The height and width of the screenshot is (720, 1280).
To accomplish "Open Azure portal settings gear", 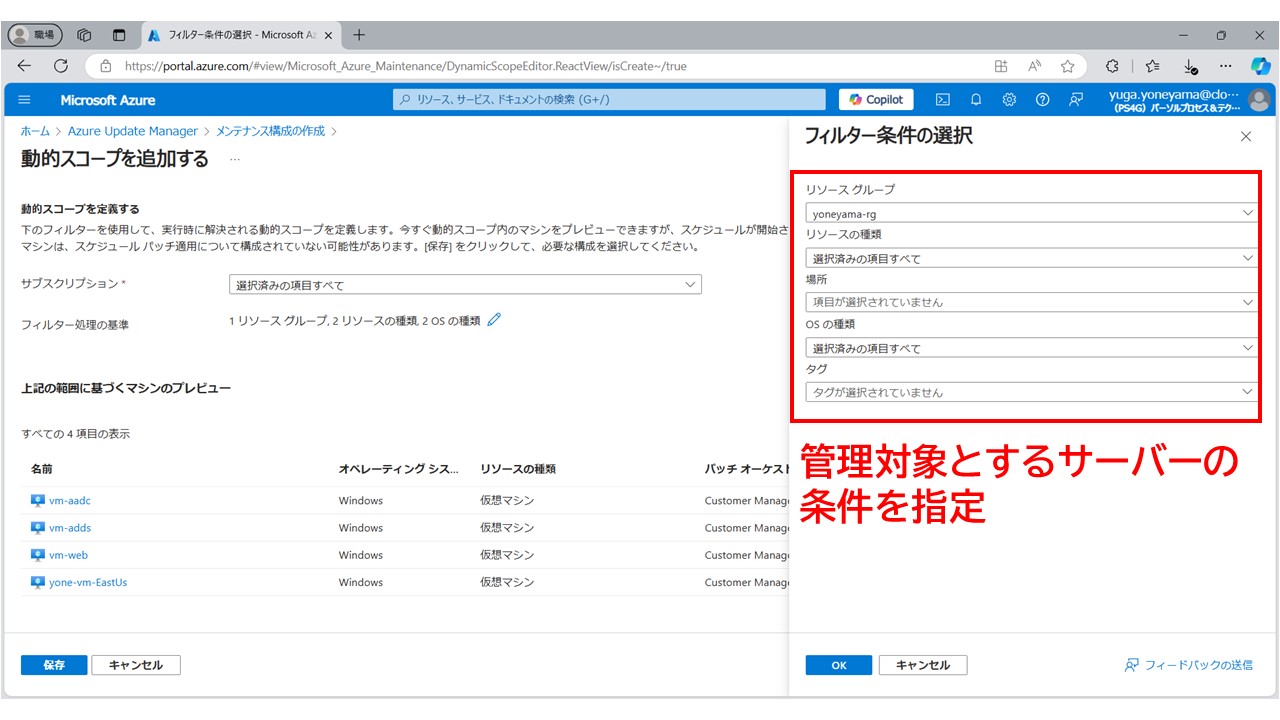I will (1008, 99).
